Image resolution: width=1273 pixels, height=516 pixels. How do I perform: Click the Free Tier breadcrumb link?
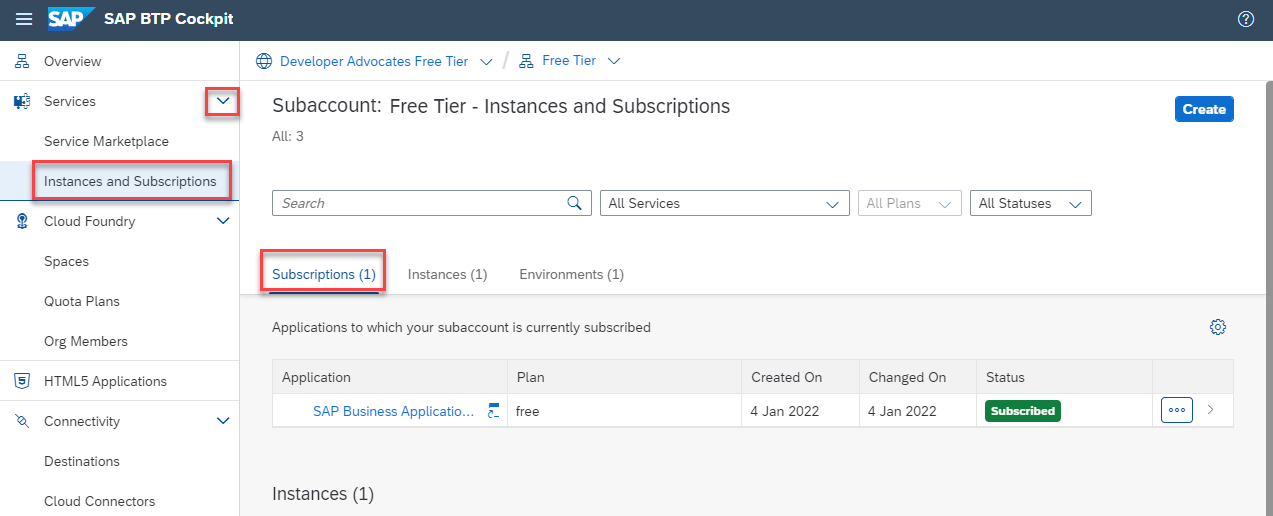[569, 61]
